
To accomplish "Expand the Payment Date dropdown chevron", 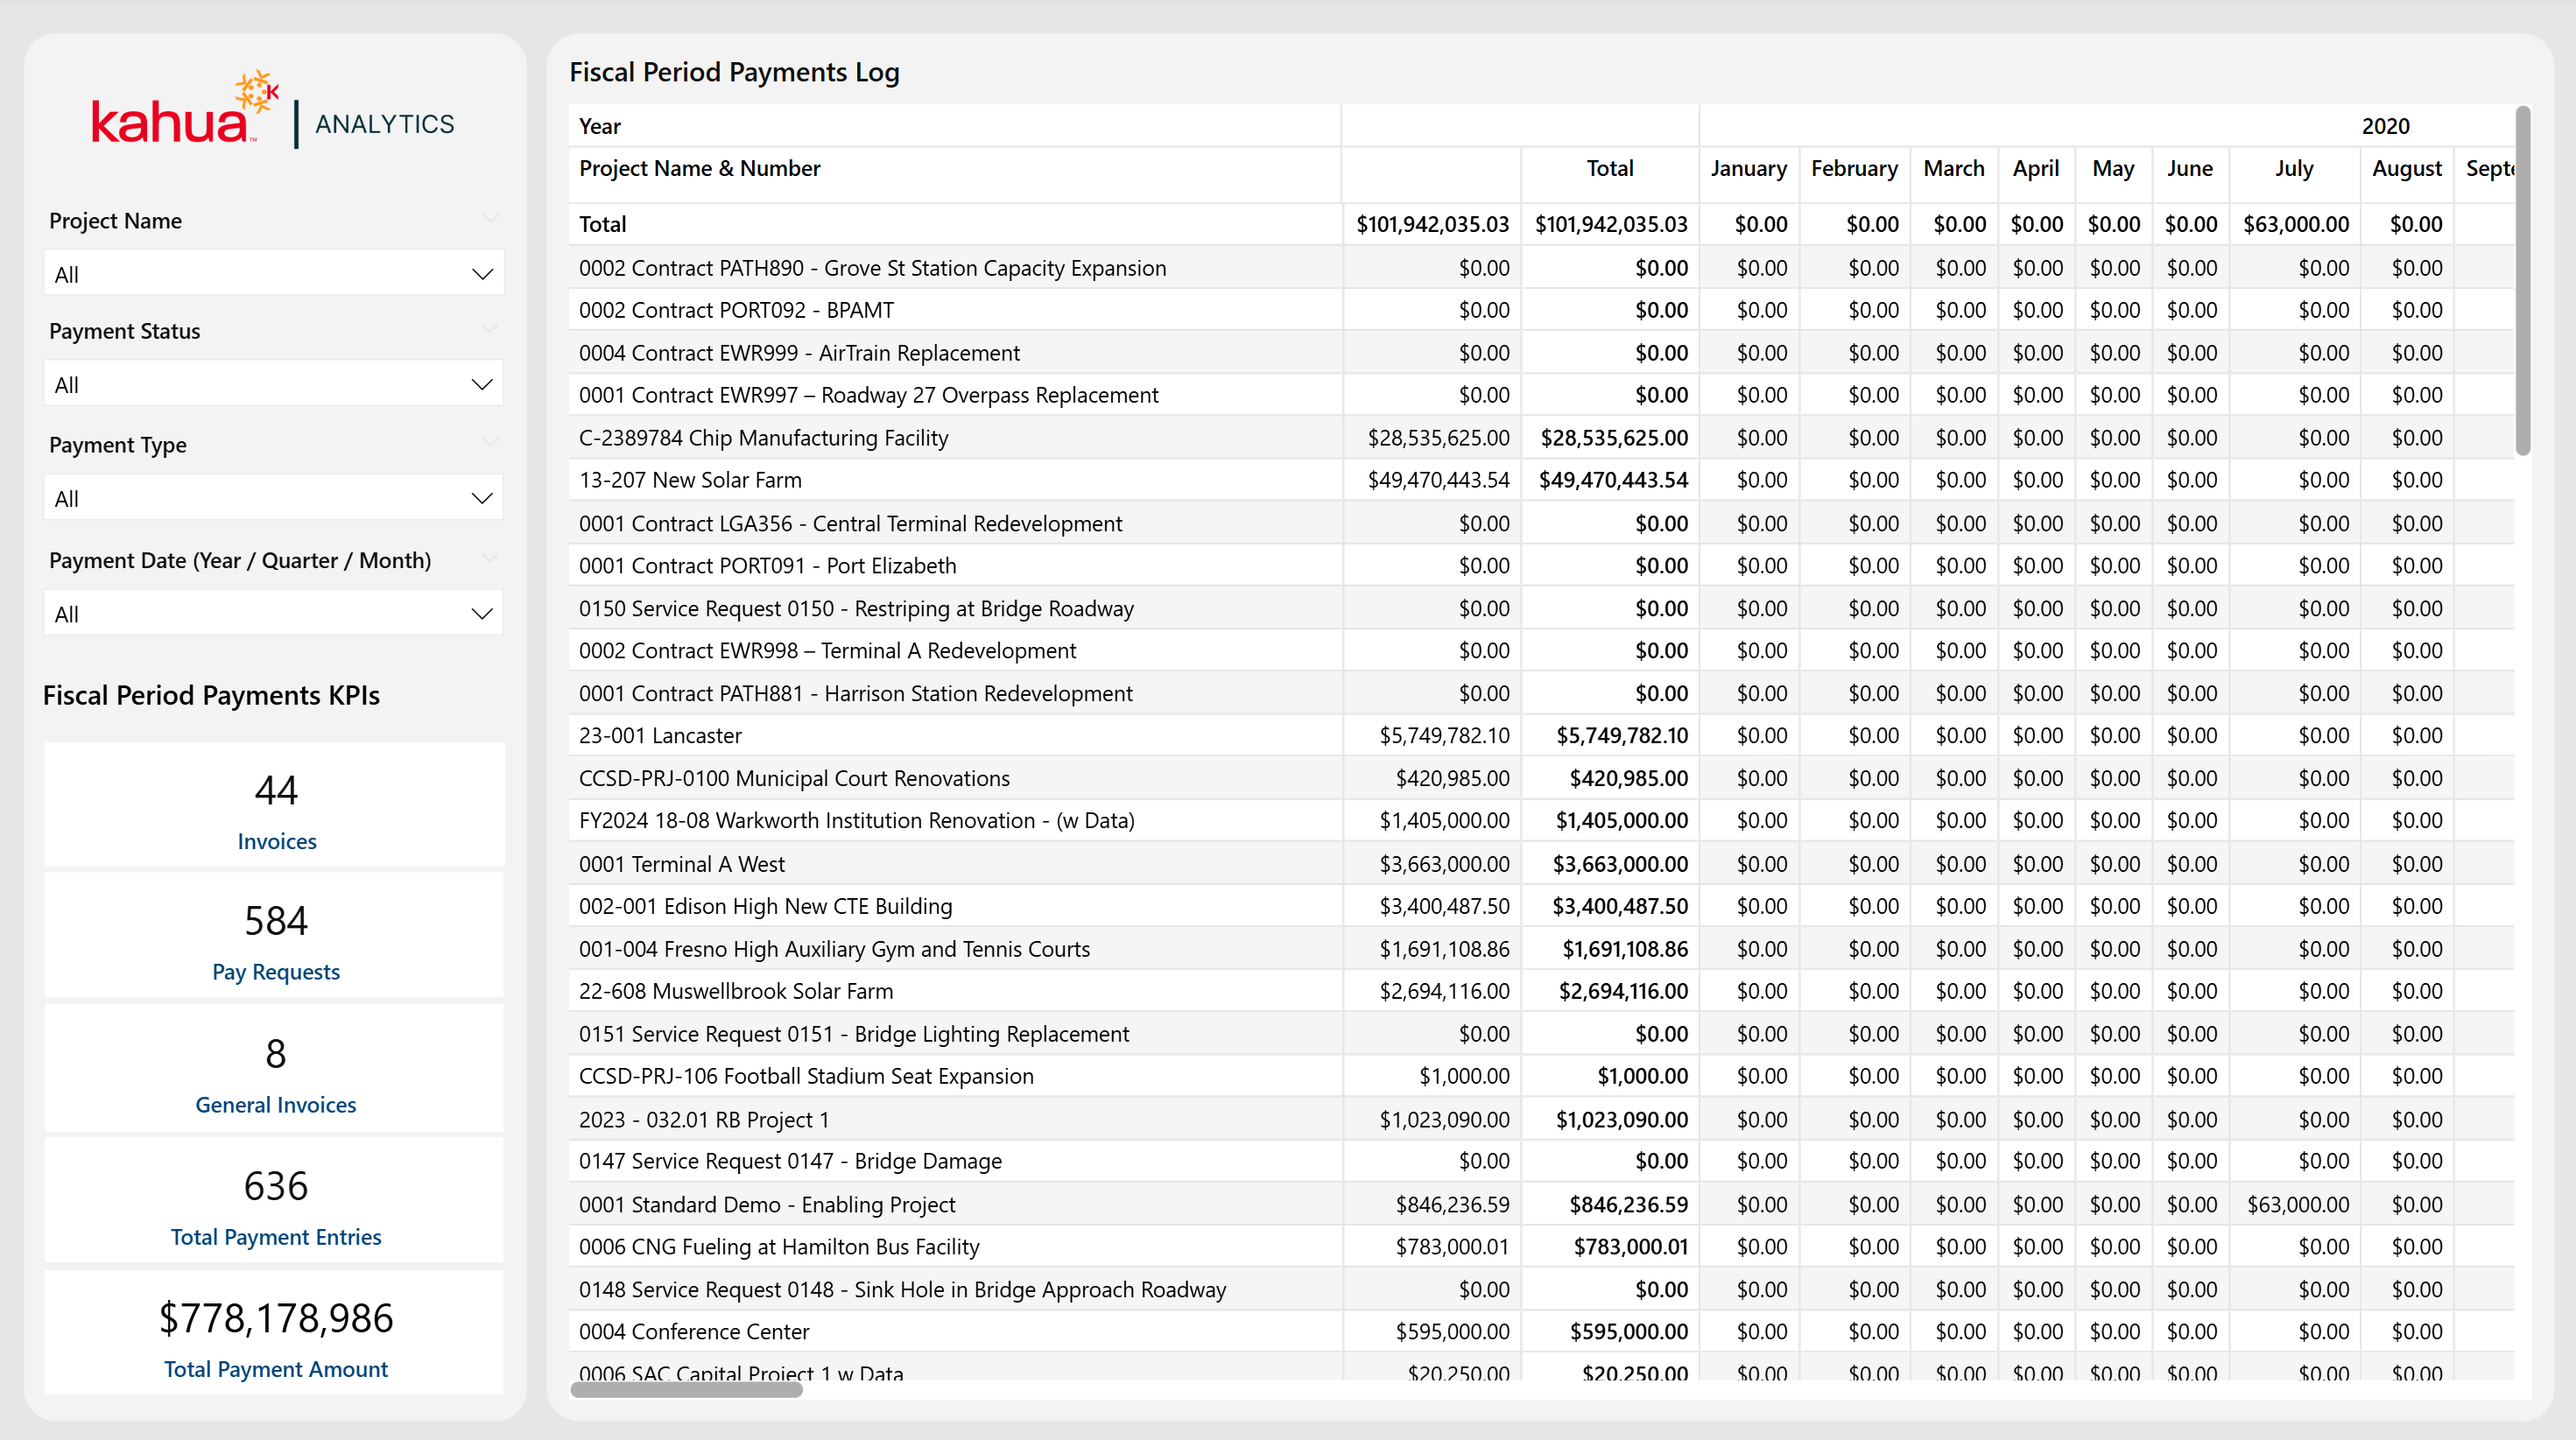I will tap(481, 614).
